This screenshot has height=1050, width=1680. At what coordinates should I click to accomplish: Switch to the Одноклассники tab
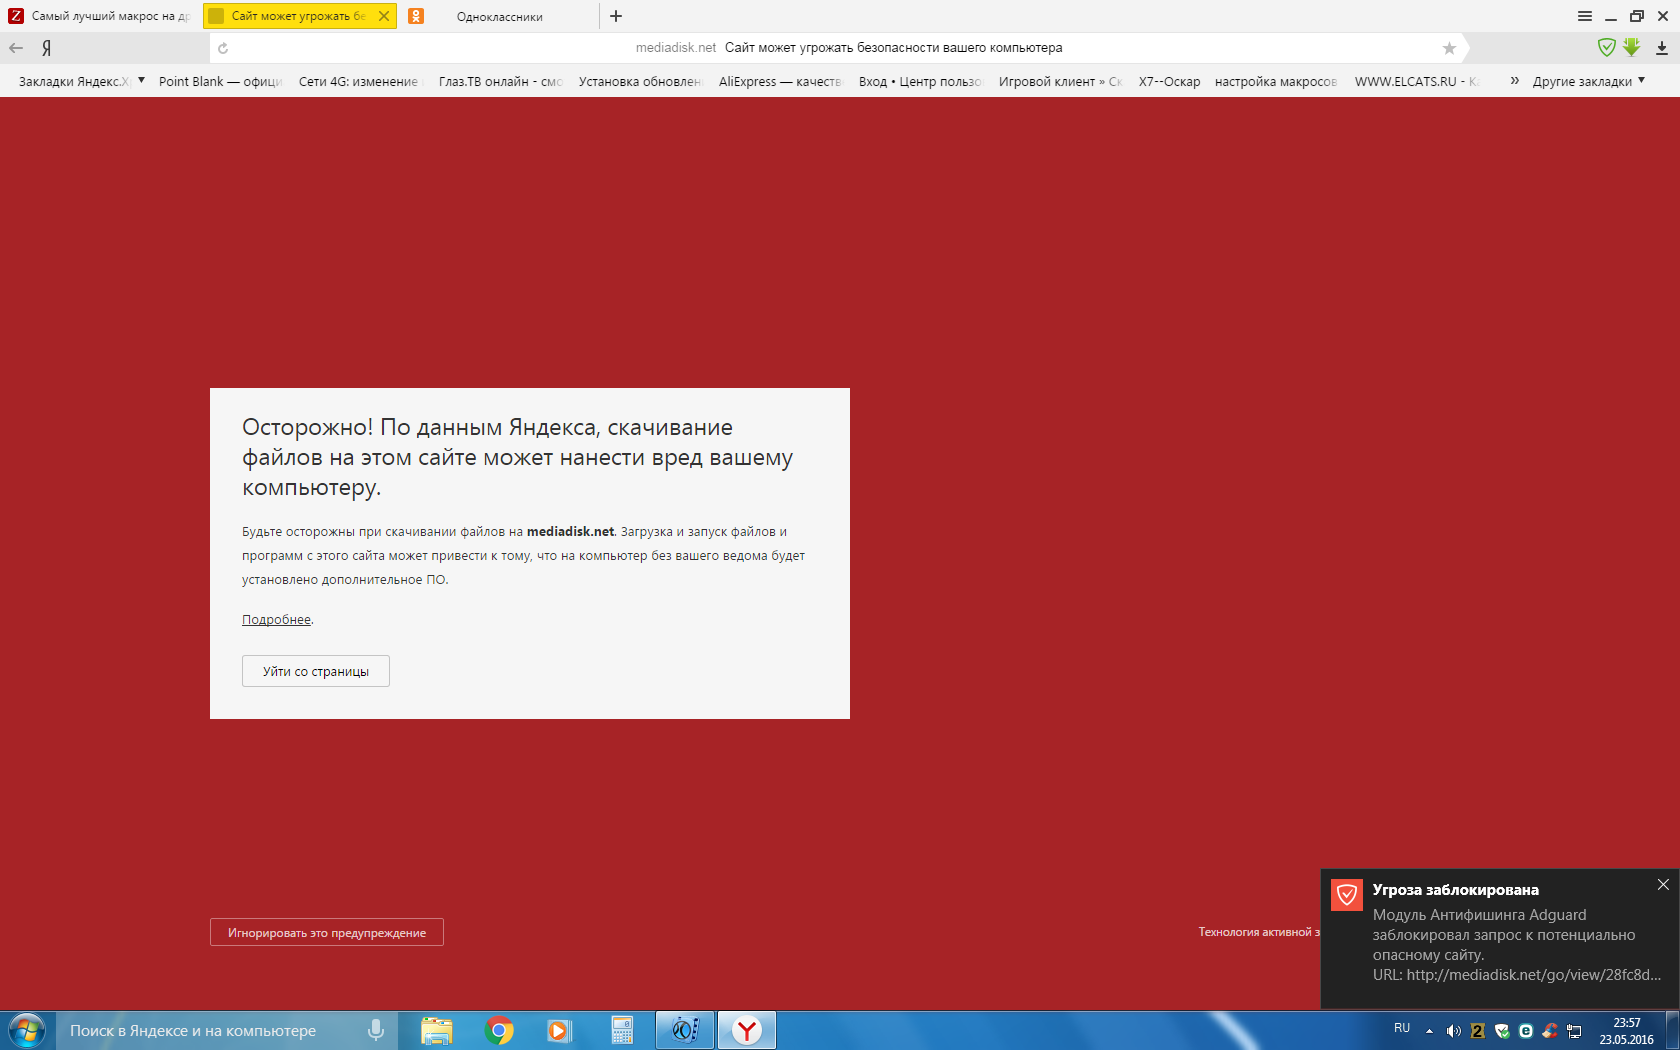500,16
